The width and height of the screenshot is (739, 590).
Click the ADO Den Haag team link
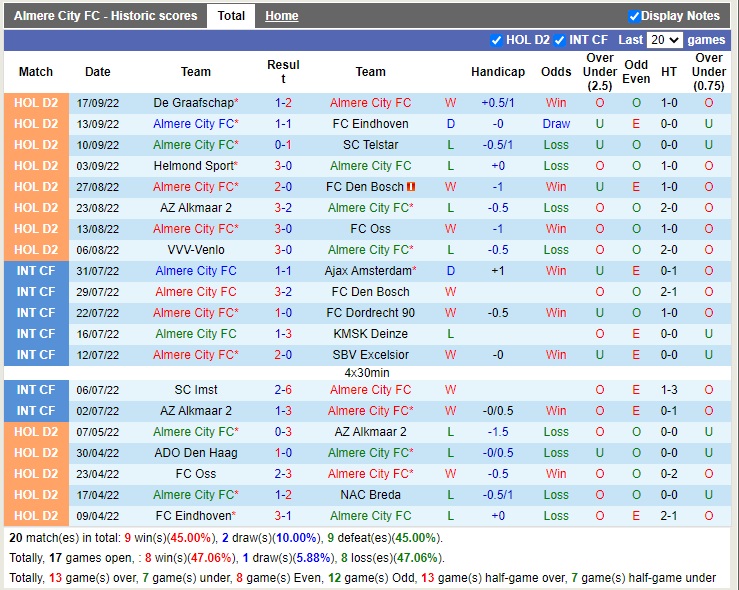(196, 453)
